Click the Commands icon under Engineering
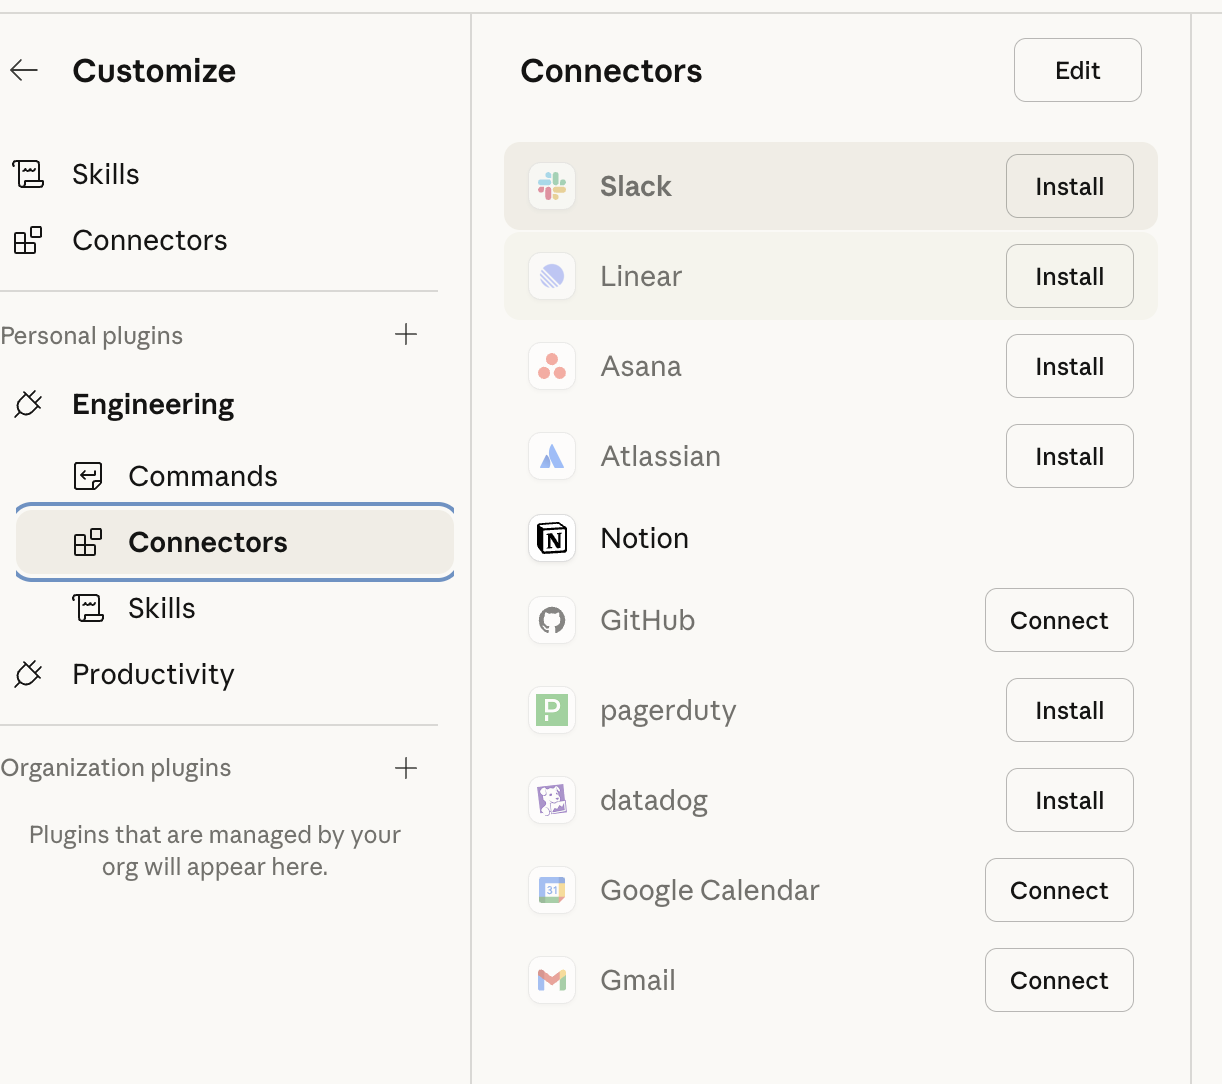Image resolution: width=1222 pixels, height=1084 pixels. (x=88, y=476)
